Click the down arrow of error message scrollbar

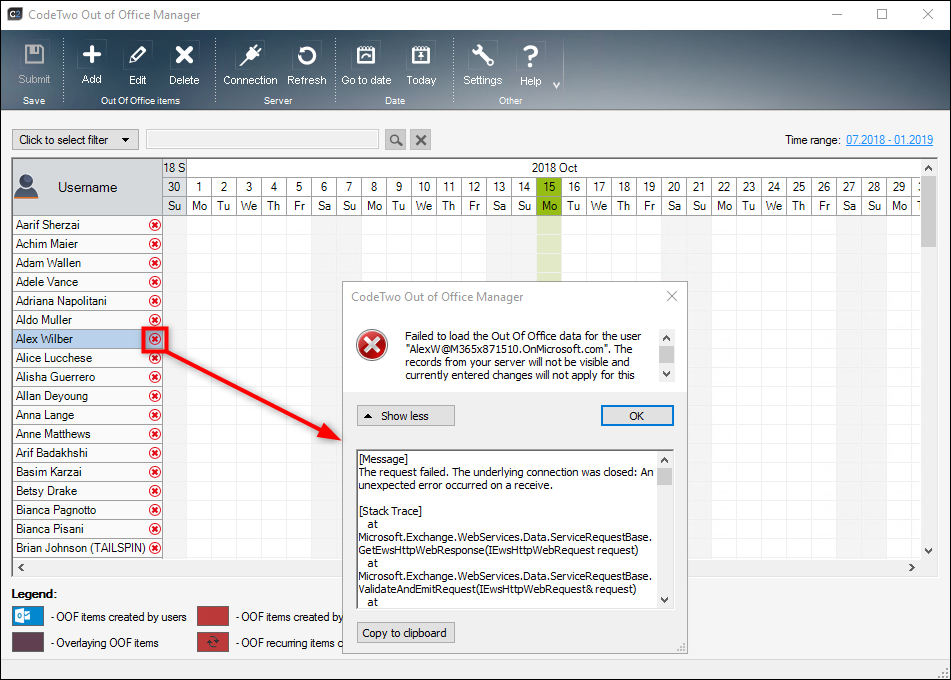(x=666, y=374)
